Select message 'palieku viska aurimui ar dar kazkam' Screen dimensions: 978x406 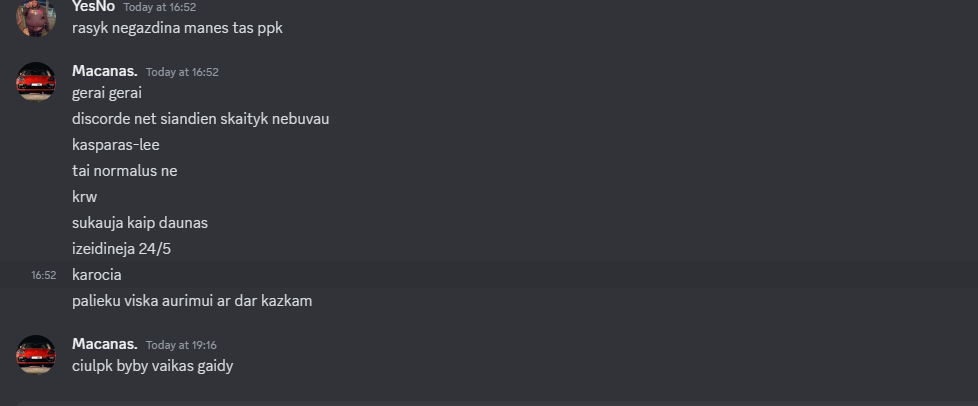pyautogui.click(x=192, y=301)
